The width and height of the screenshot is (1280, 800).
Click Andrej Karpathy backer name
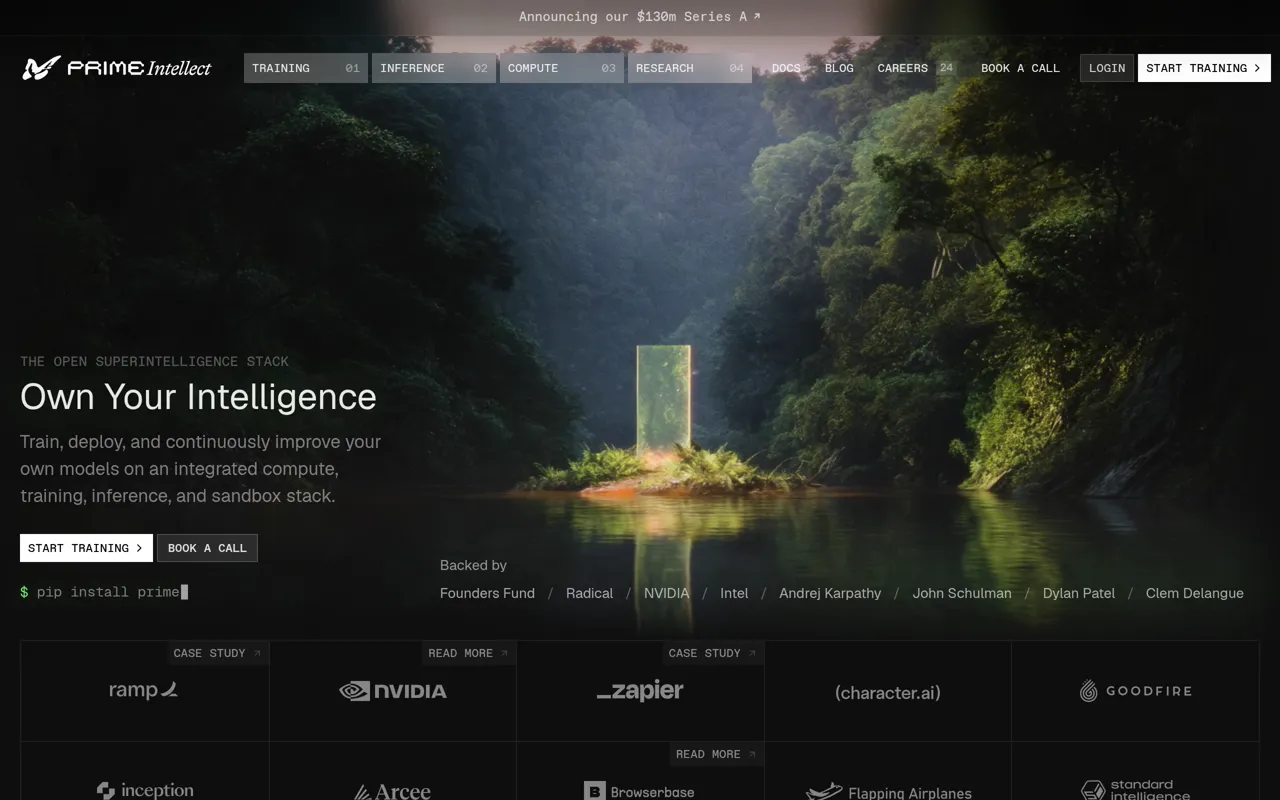(830, 593)
